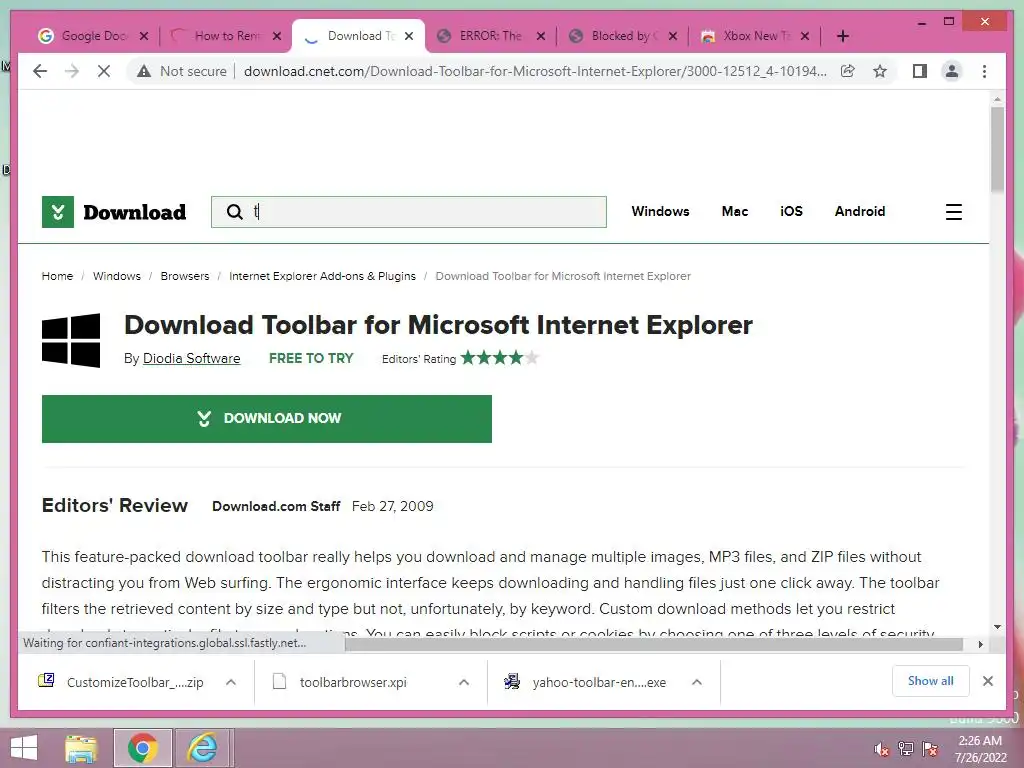This screenshot has height=768, width=1024.
Task: Click the Not secure warning icon
Action: [x=144, y=71]
